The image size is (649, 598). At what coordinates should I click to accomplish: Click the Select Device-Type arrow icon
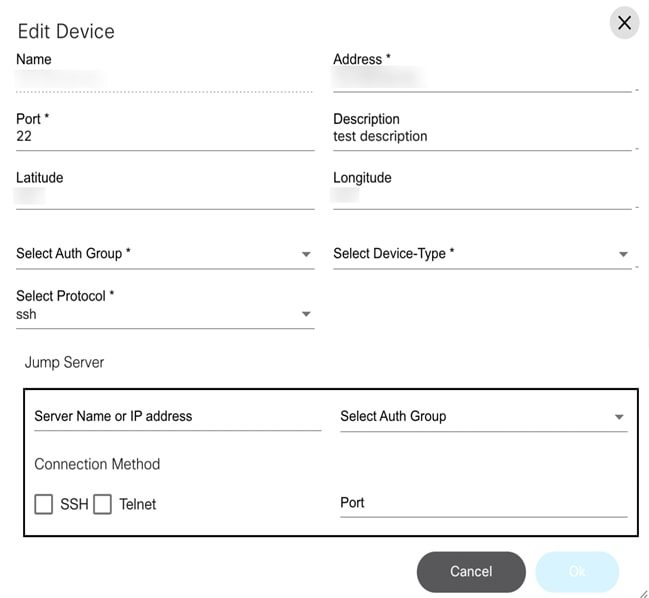coord(623,255)
